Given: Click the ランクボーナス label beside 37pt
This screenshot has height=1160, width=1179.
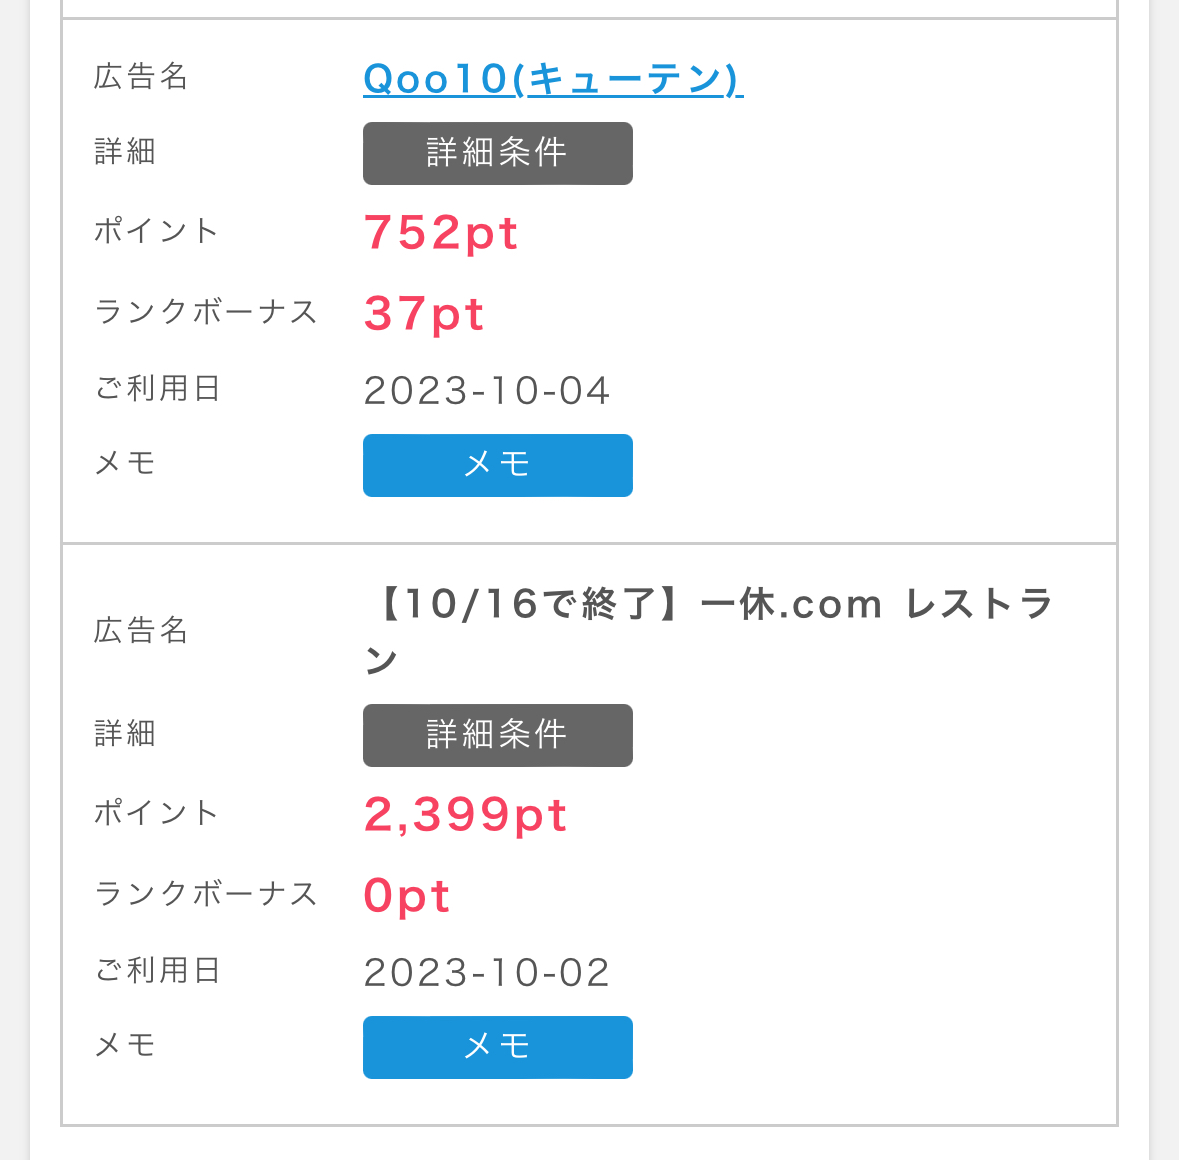Looking at the screenshot, I should click(x=206, y=311).
